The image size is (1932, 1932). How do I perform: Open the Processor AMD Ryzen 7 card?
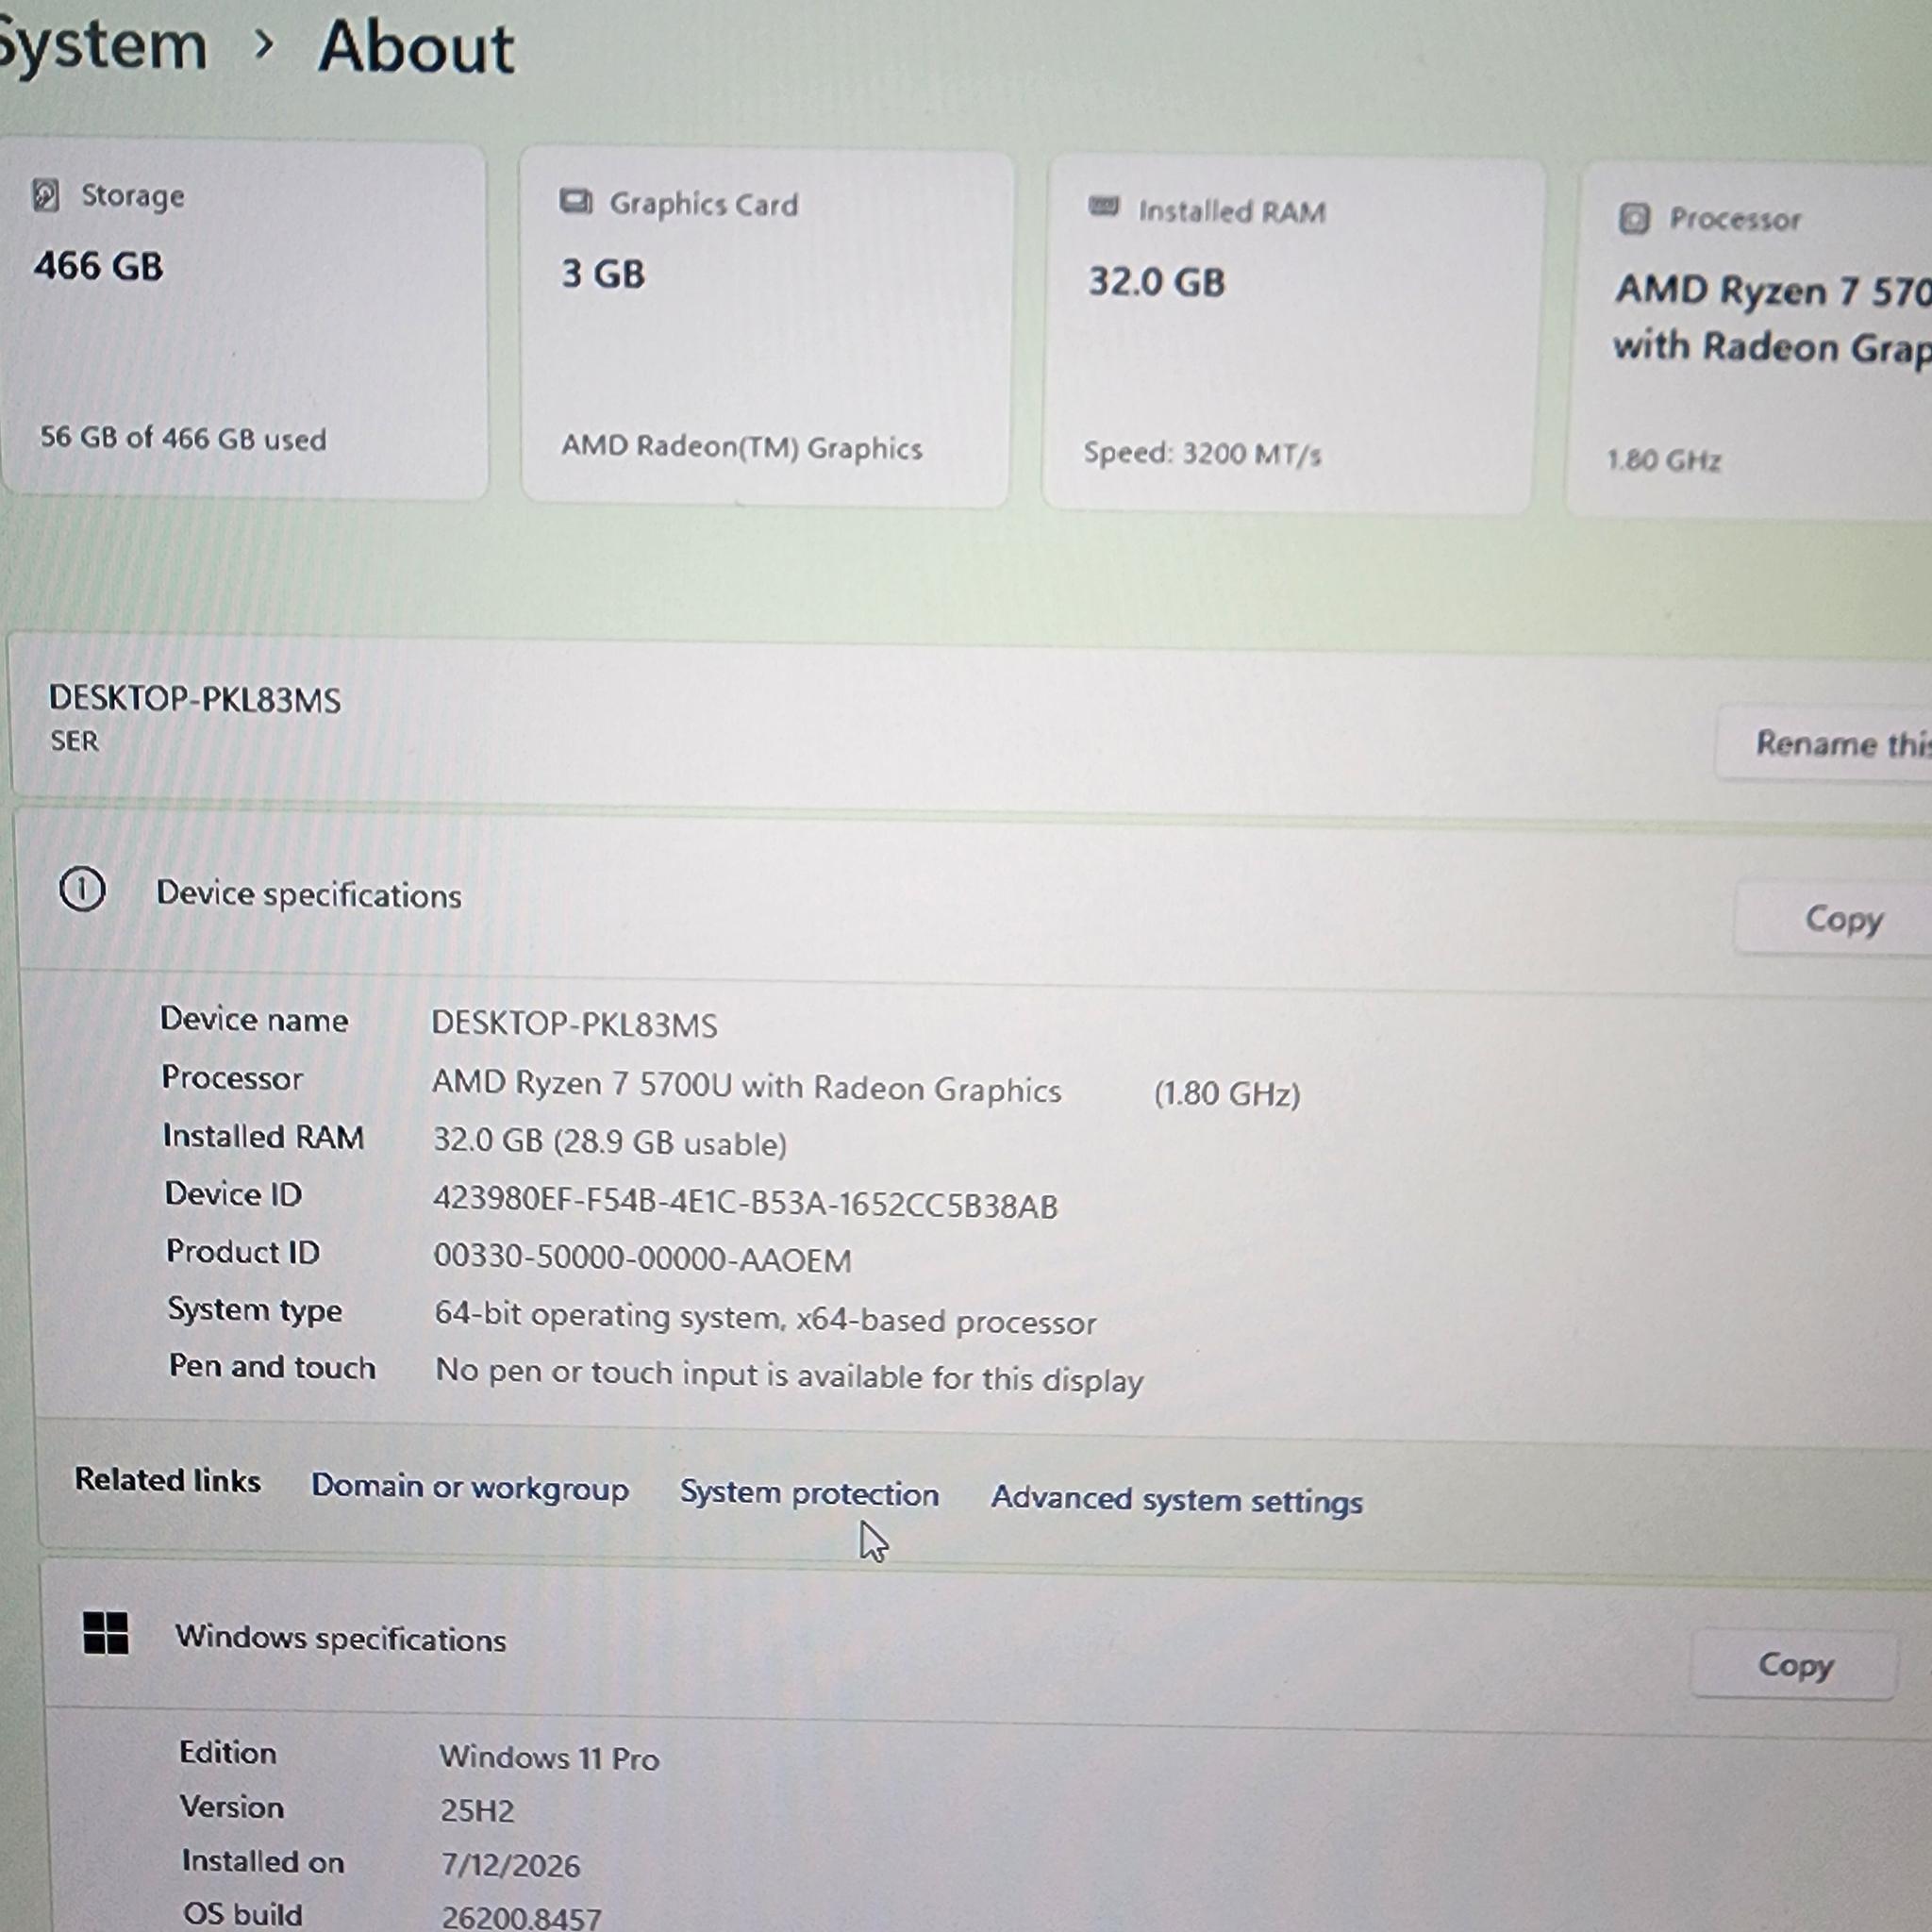1750,341
